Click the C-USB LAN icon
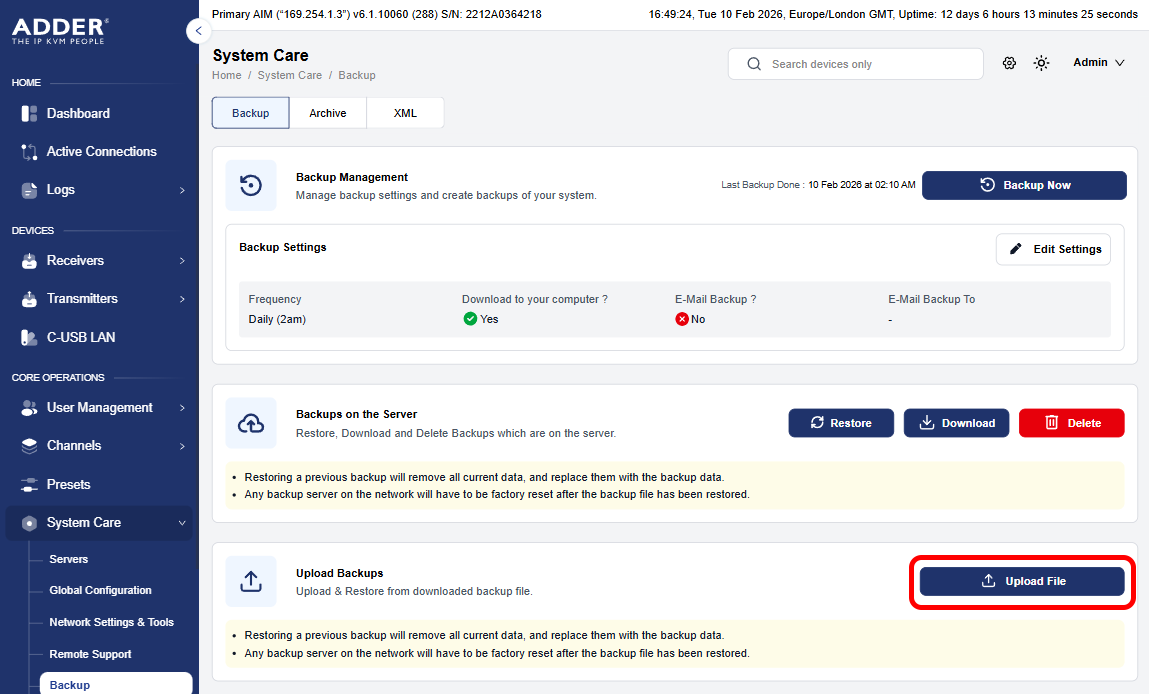The width and height of the screenshot is (1149, 694). [x=29, y=337]
